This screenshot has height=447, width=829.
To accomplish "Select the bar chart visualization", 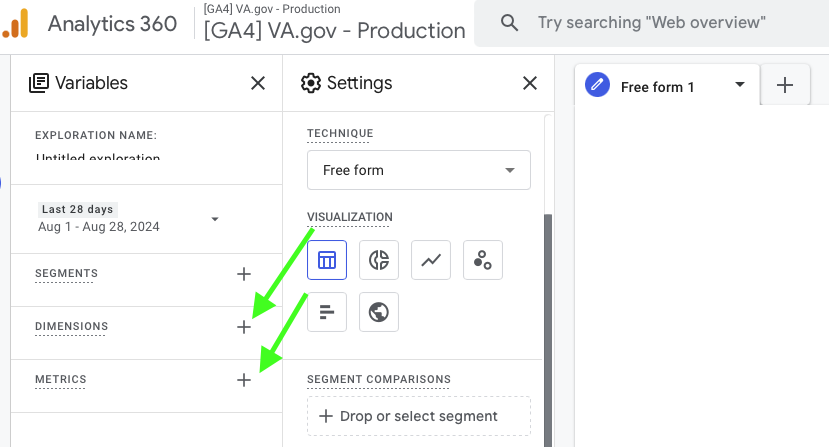I will pyautogui.click(x=327, y=312).
